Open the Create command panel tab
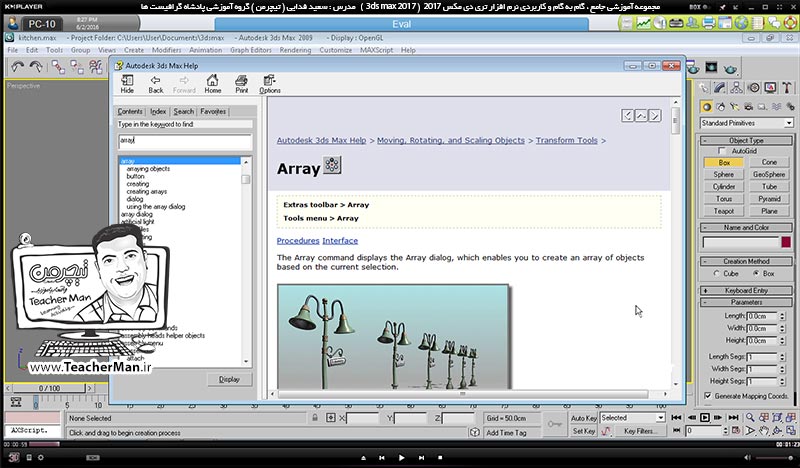This screenshot has width=800, height=468. click(x=704, y=88)
